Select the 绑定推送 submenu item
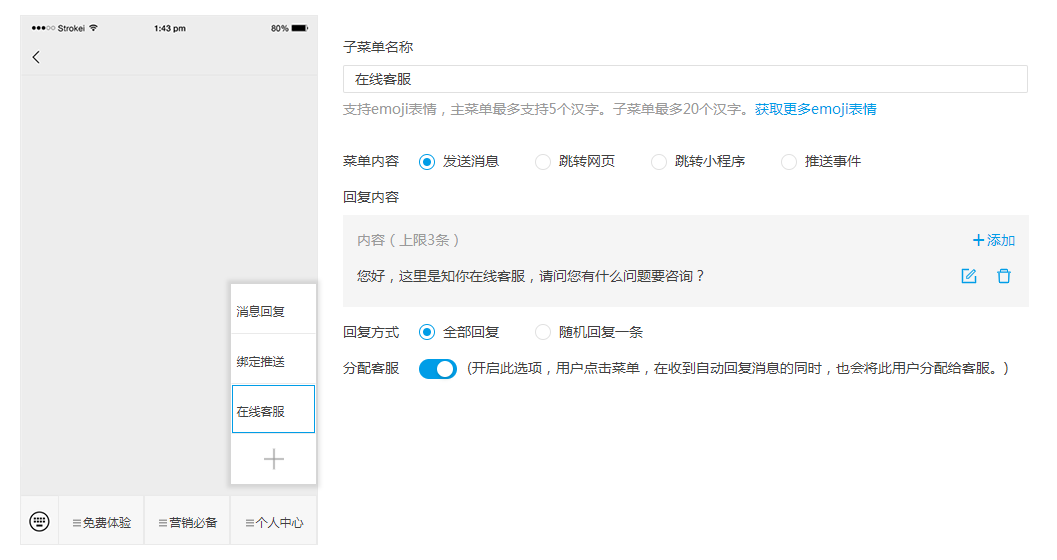 [x=273, y=361]
